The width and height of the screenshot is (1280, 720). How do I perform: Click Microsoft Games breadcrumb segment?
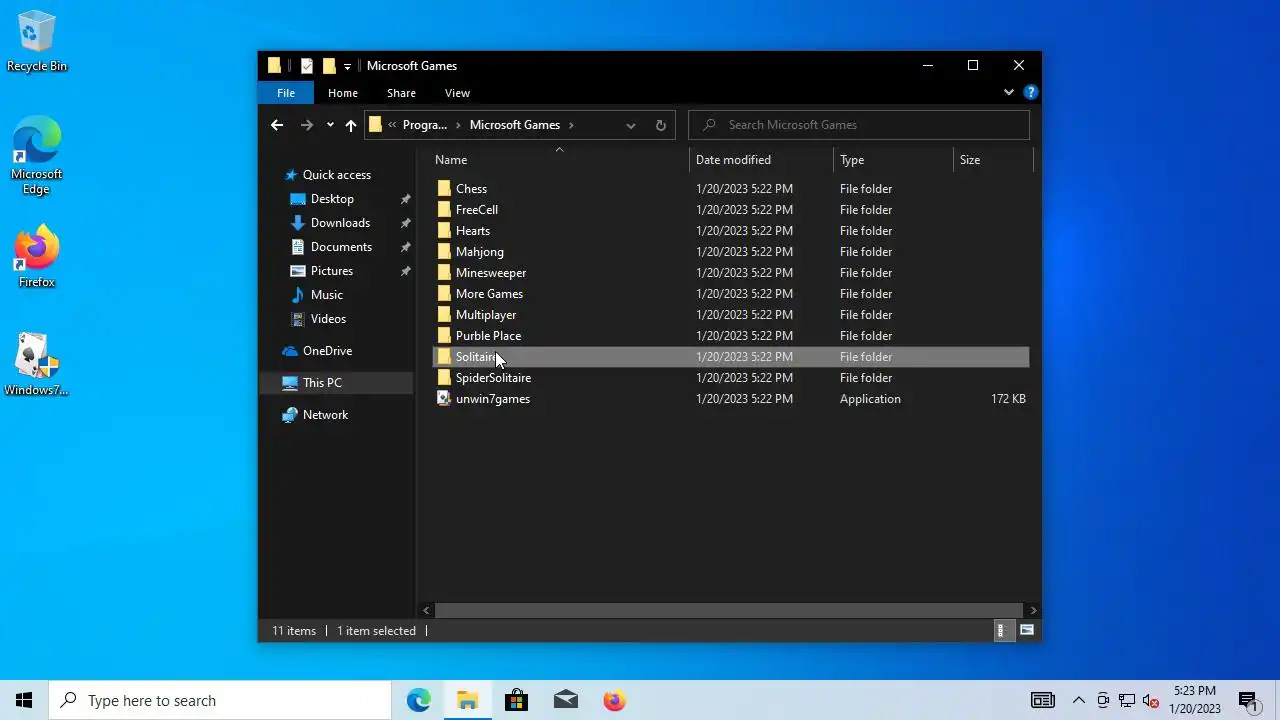pos(514,125)
